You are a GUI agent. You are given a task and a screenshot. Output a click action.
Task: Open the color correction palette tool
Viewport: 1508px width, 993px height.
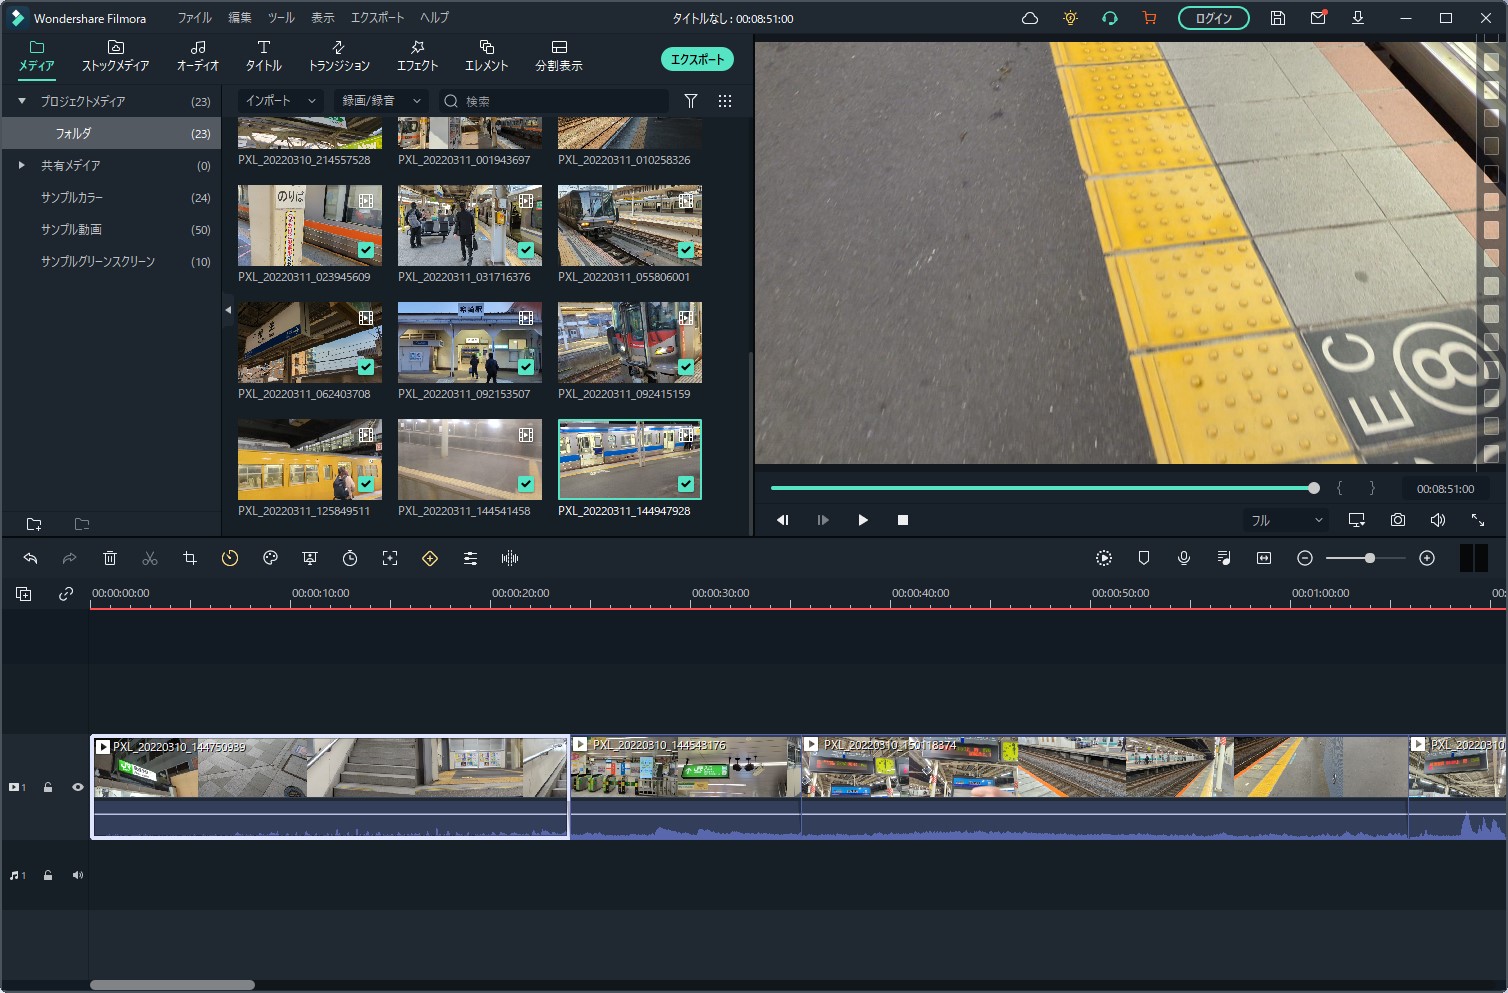[270, 558]
